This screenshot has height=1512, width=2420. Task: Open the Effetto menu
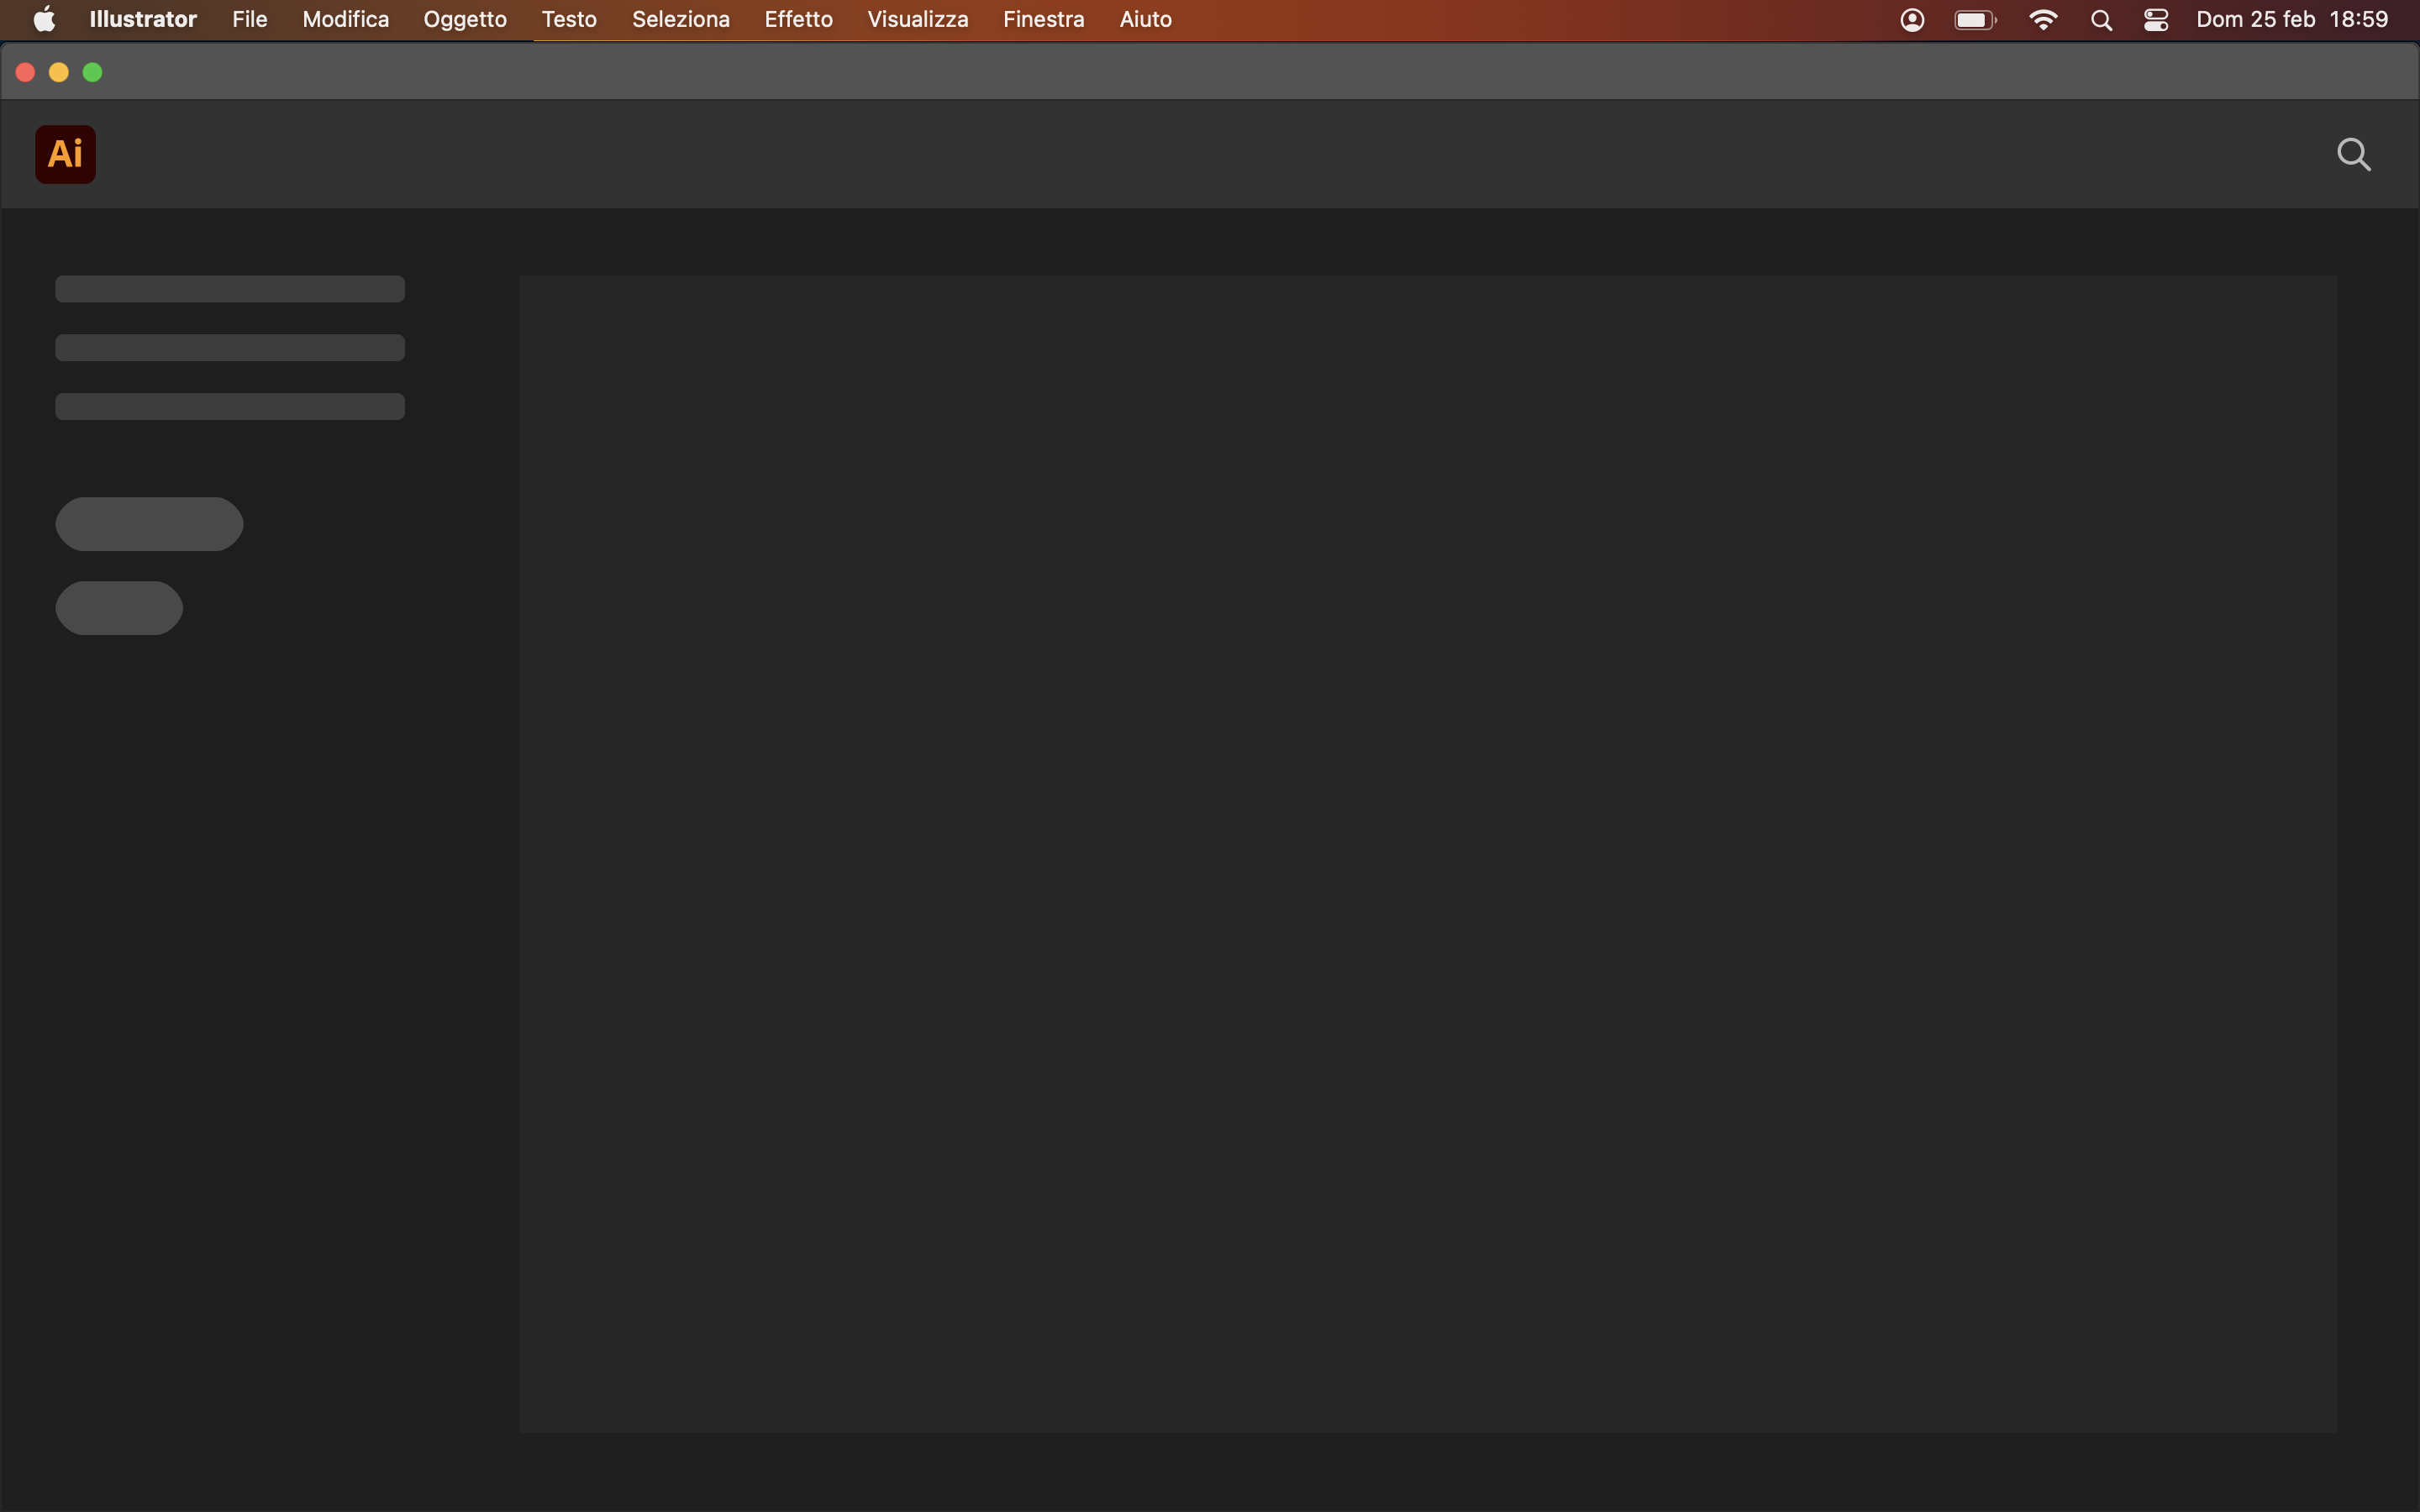tap(798, 19)
